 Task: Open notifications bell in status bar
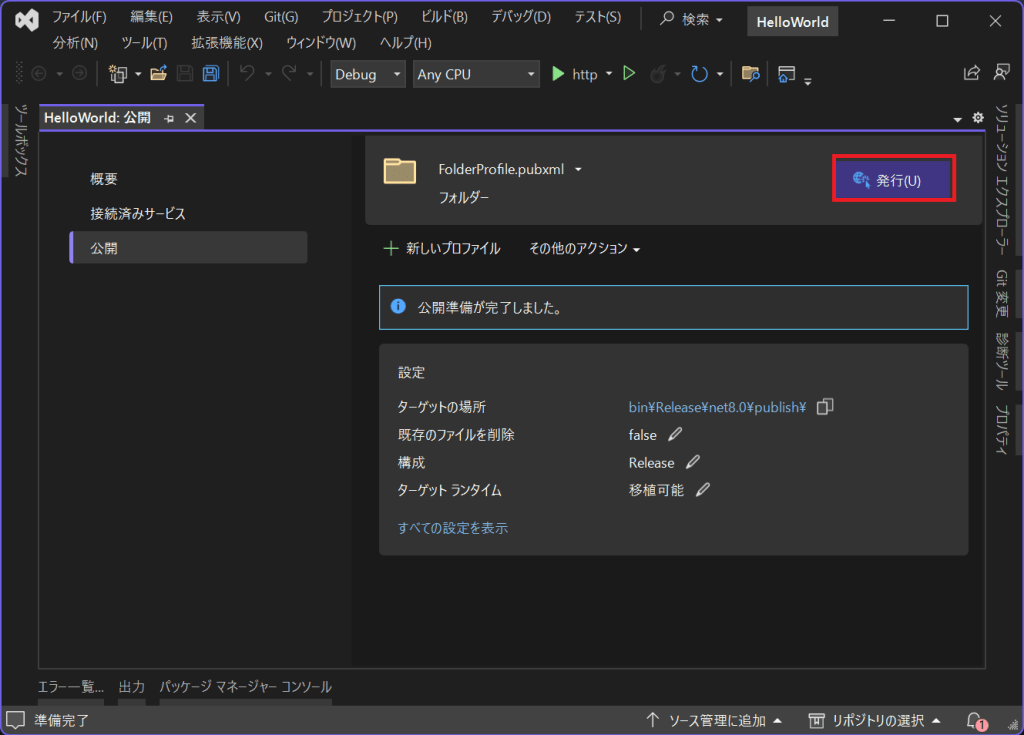[974, 720]
